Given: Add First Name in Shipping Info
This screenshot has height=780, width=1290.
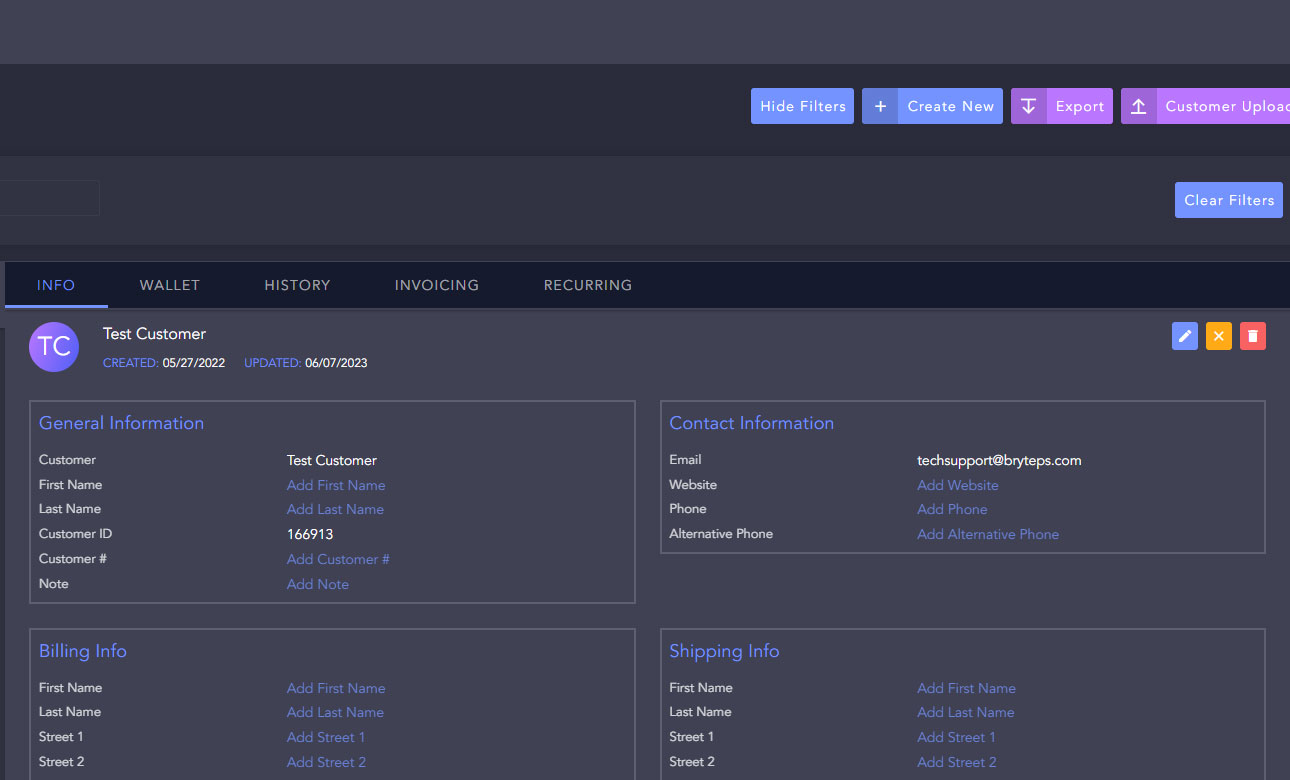Looking at the screenshot, I should tap(966, 688).
